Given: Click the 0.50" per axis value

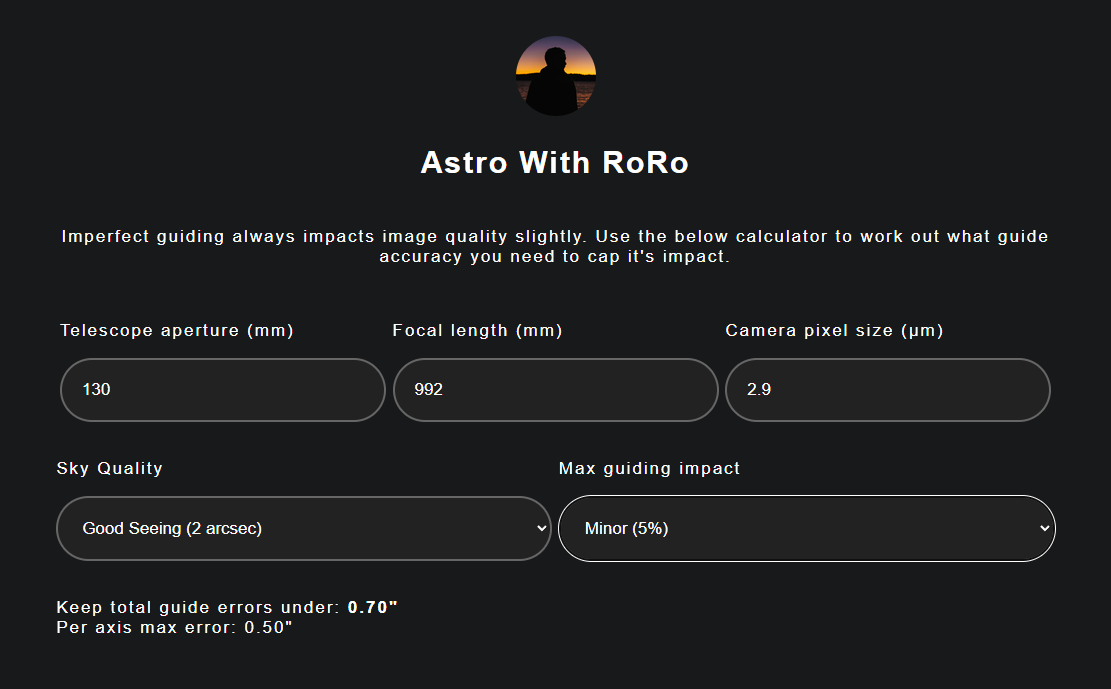Looking at the screenshot, I should [268, 627].
